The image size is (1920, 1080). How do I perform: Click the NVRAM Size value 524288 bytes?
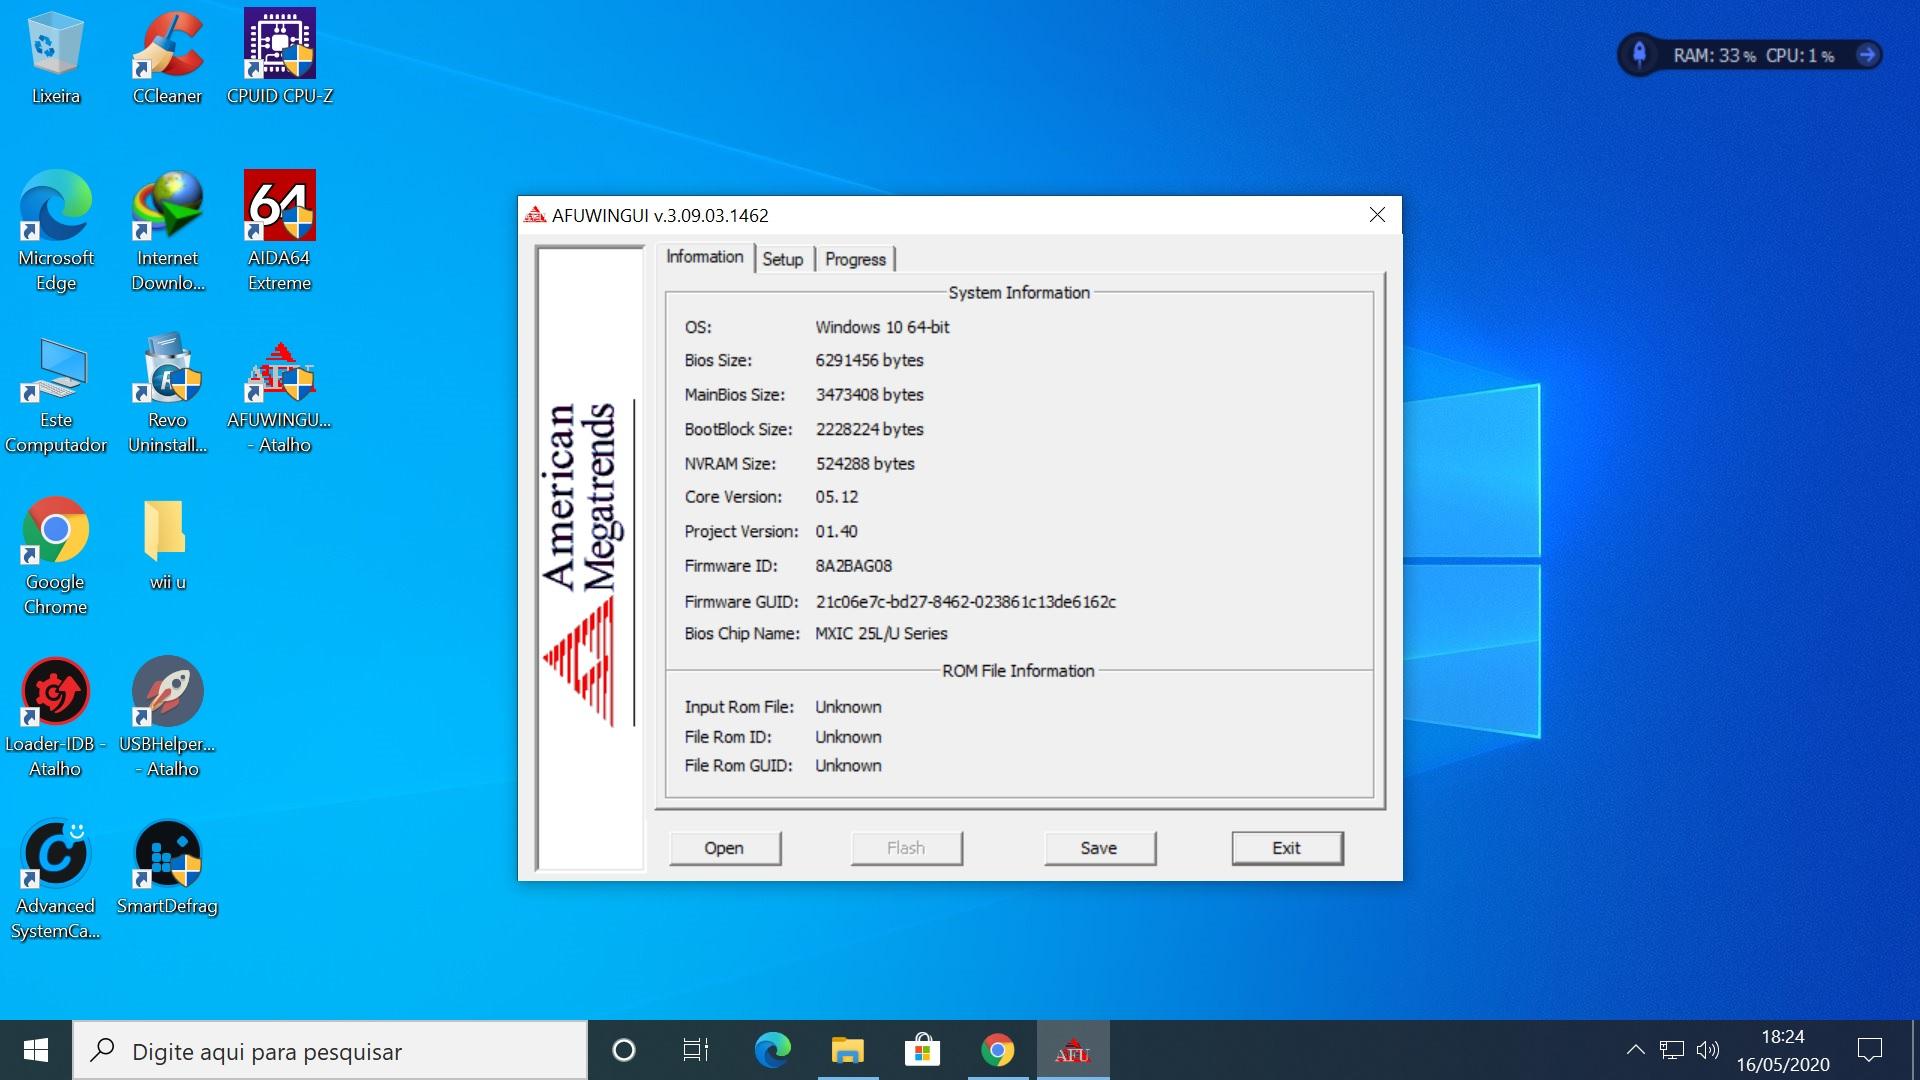coord(865,464)
